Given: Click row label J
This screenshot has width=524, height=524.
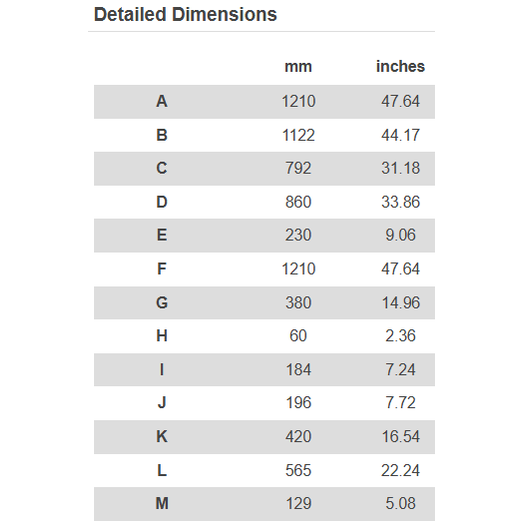Looking at the screenshot, I should click(162, 402).
